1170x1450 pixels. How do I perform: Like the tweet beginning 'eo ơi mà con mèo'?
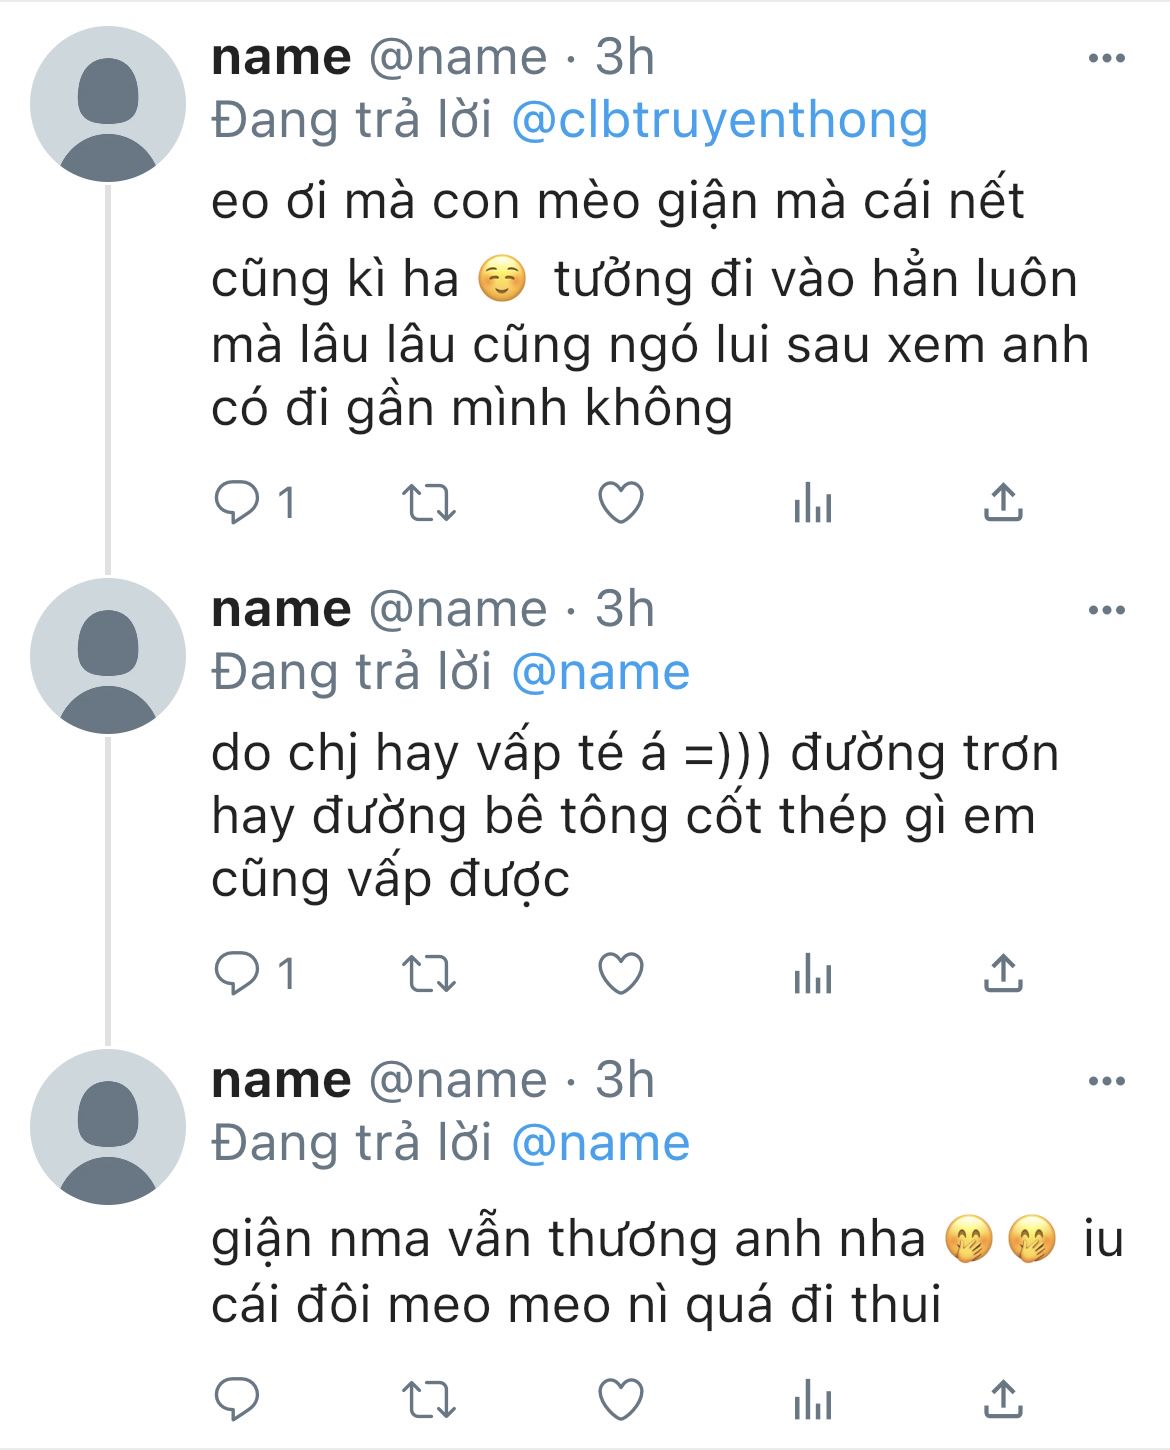click(x=620, y=503)
